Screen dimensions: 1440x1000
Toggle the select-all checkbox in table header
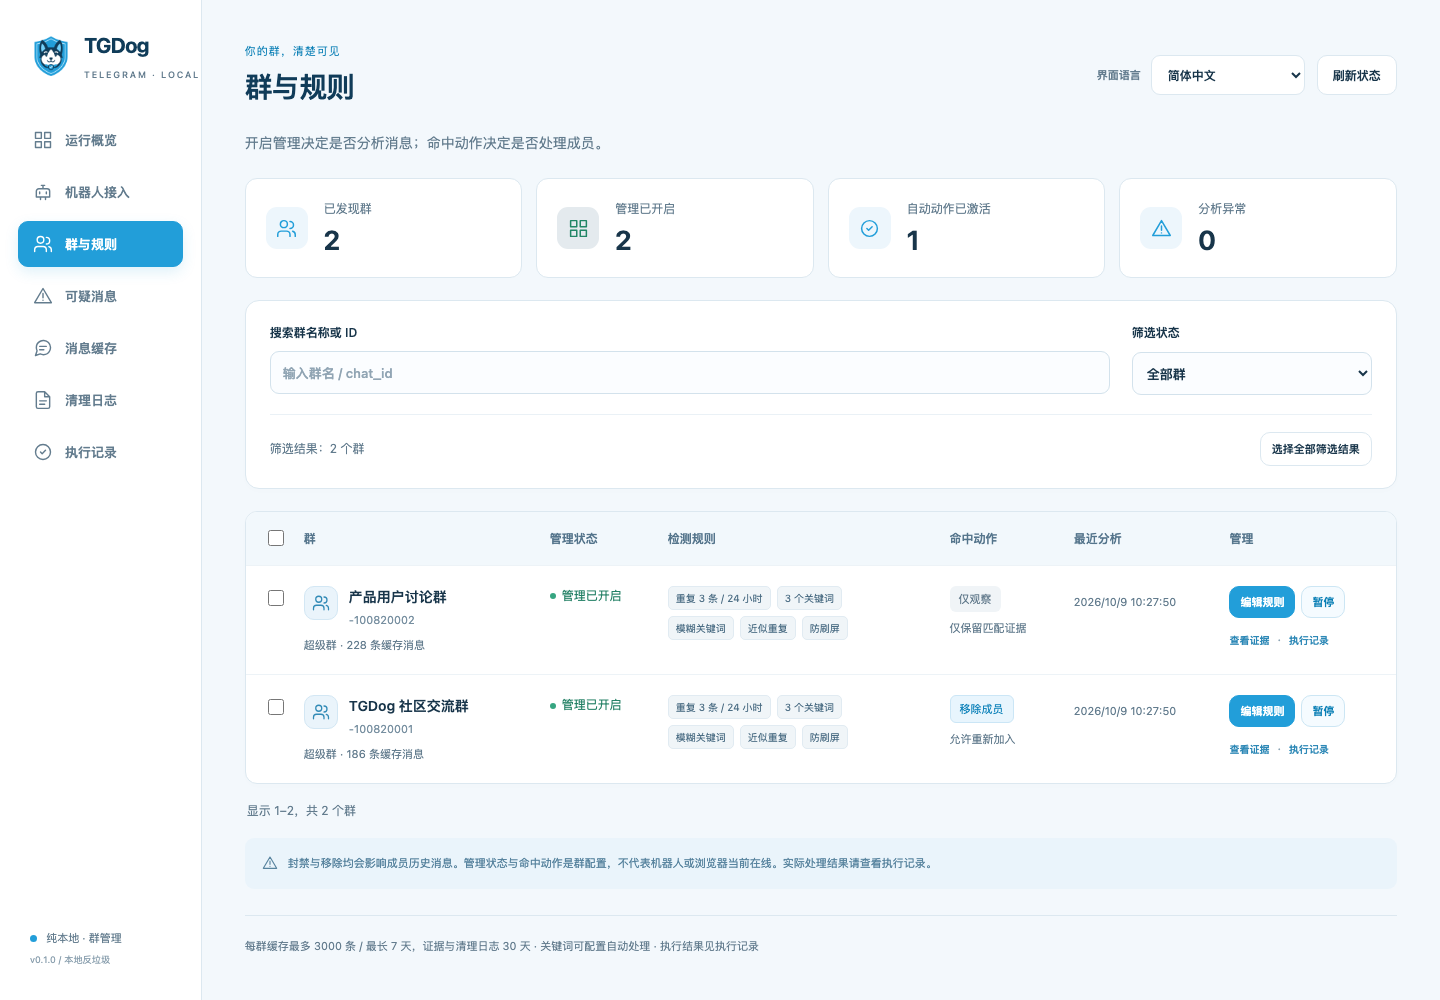(276, 538)
